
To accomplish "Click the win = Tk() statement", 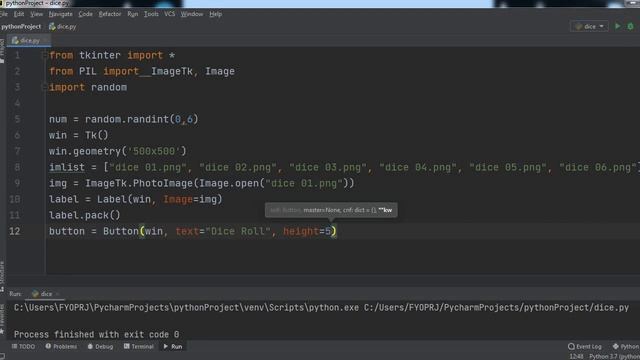I will point(78,135).
